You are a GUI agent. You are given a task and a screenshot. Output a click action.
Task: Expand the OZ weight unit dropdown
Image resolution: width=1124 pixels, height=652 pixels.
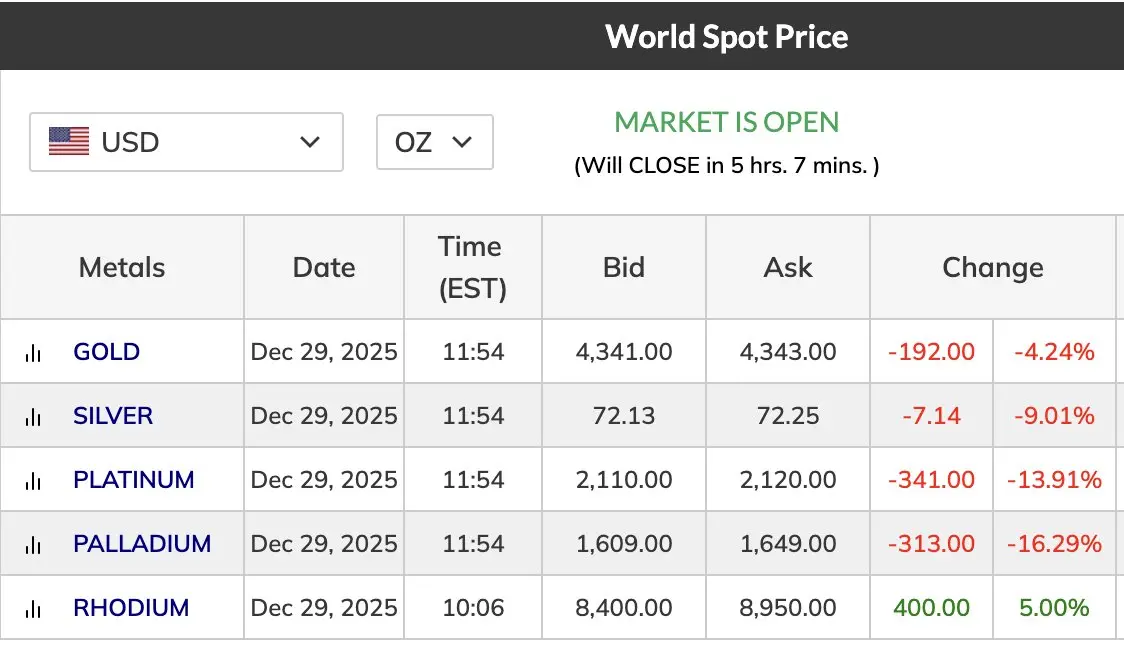click(434, 142)
